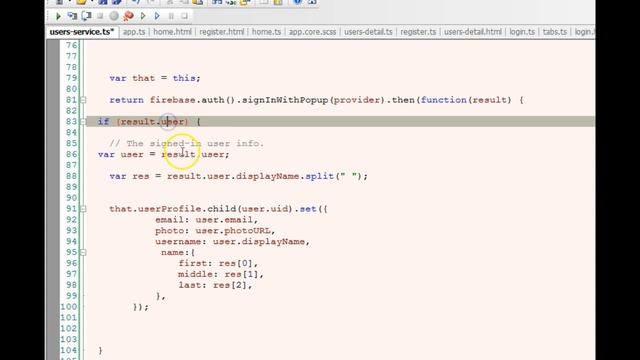
Task: Open the home.ts tab
Action: 266,32
